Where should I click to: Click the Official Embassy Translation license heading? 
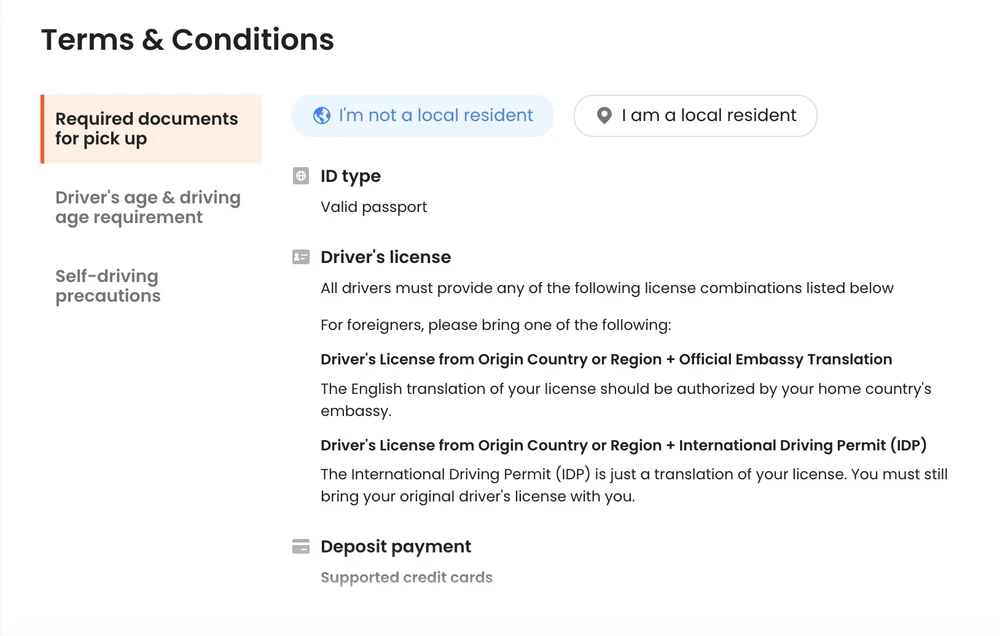click(x=606, y=359)
